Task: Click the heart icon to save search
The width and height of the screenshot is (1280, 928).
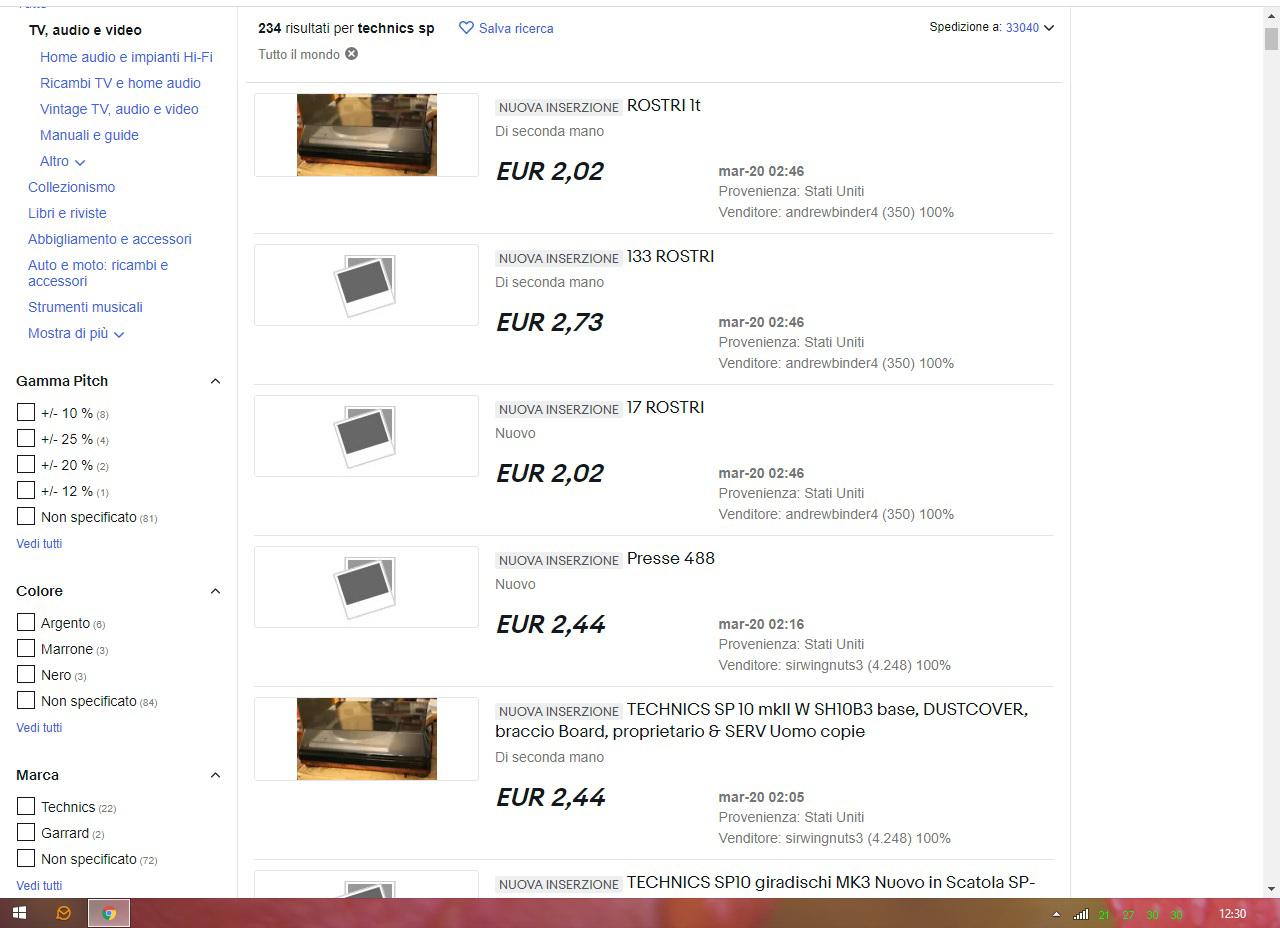Action: (x=466, y=28)
